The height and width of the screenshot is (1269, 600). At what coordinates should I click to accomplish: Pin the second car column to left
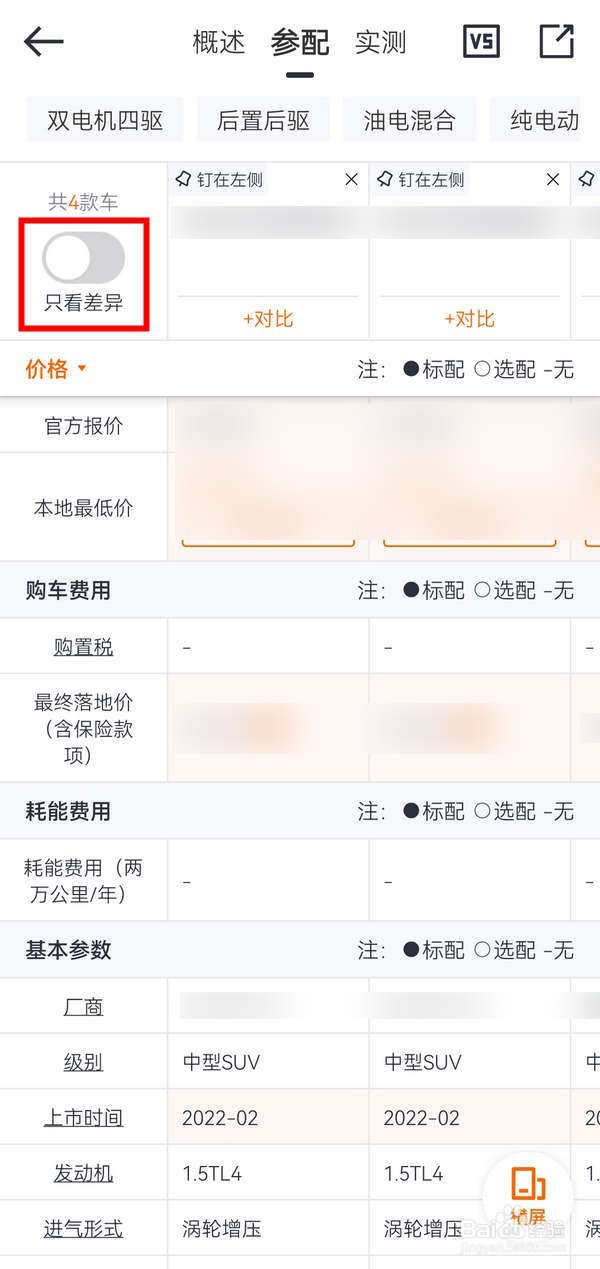421,180
